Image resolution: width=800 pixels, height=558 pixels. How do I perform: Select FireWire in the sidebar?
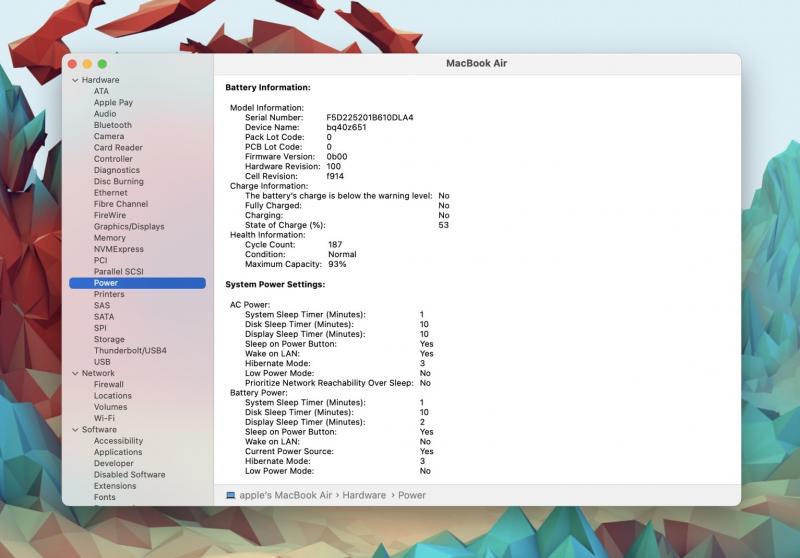coord(110,215)
